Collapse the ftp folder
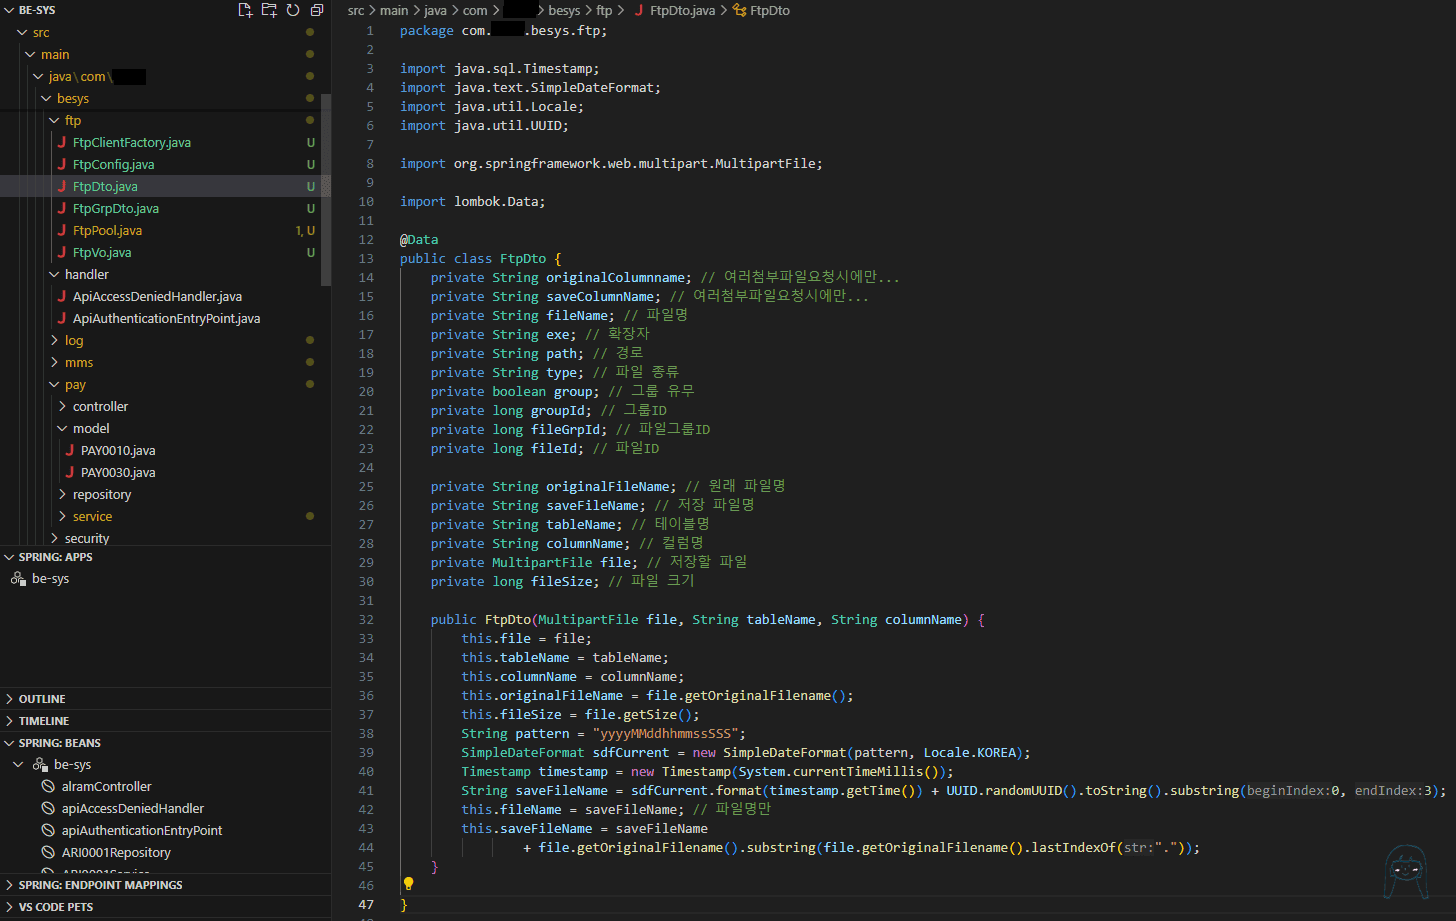This screenshot has height=921, width=1456. click(x=54, y=121)
